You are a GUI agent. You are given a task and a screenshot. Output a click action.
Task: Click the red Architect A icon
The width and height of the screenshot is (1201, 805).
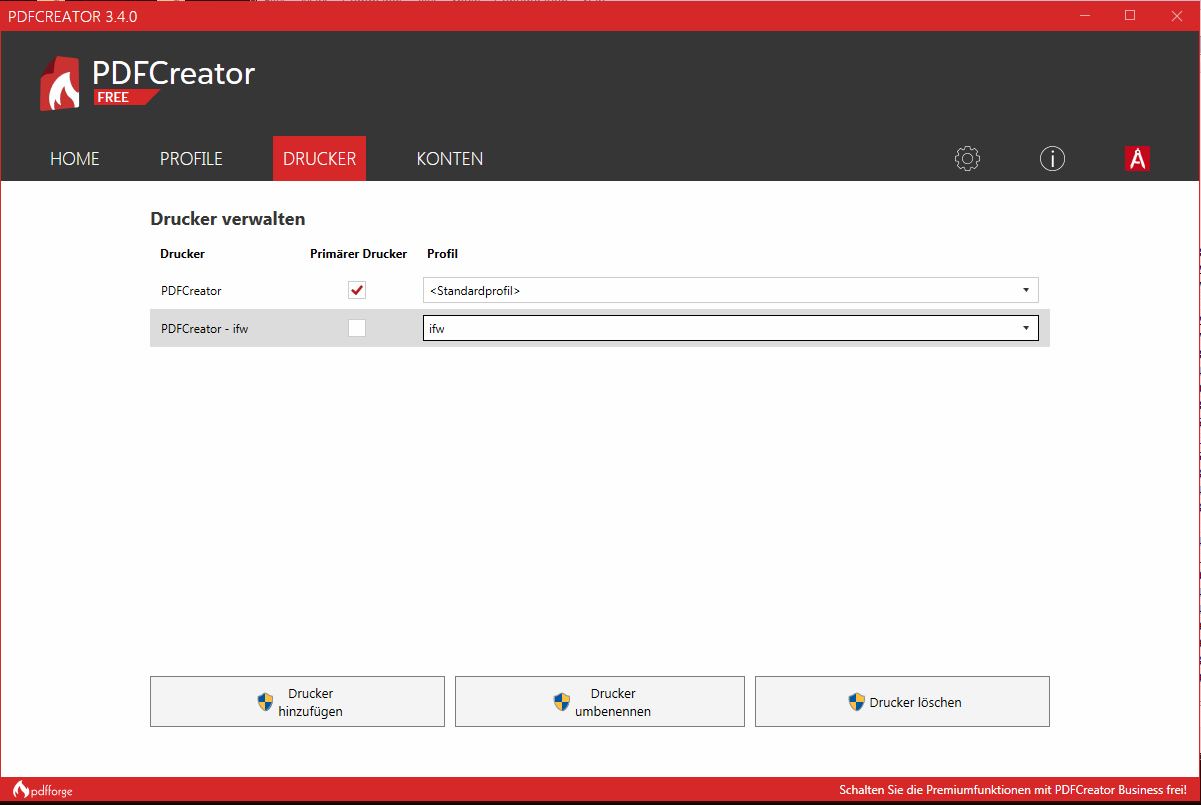[x=1137, y=158]
